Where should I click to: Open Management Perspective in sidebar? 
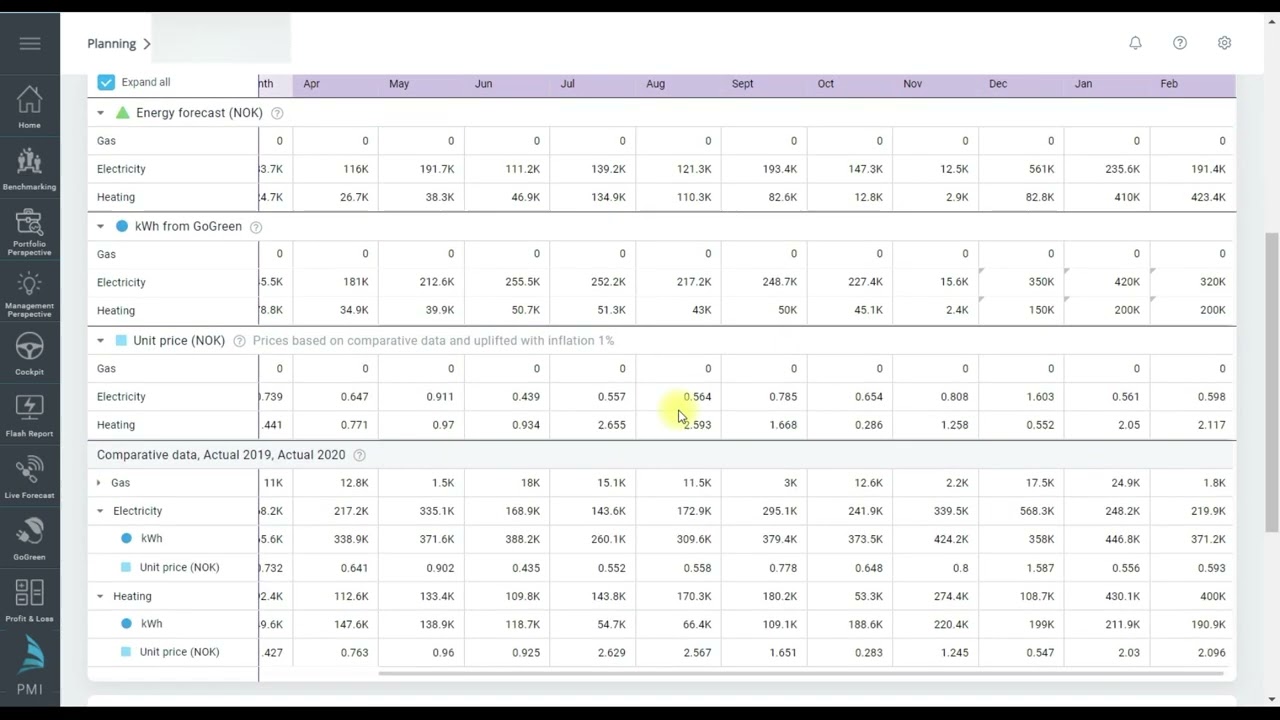tap(29, 294)
